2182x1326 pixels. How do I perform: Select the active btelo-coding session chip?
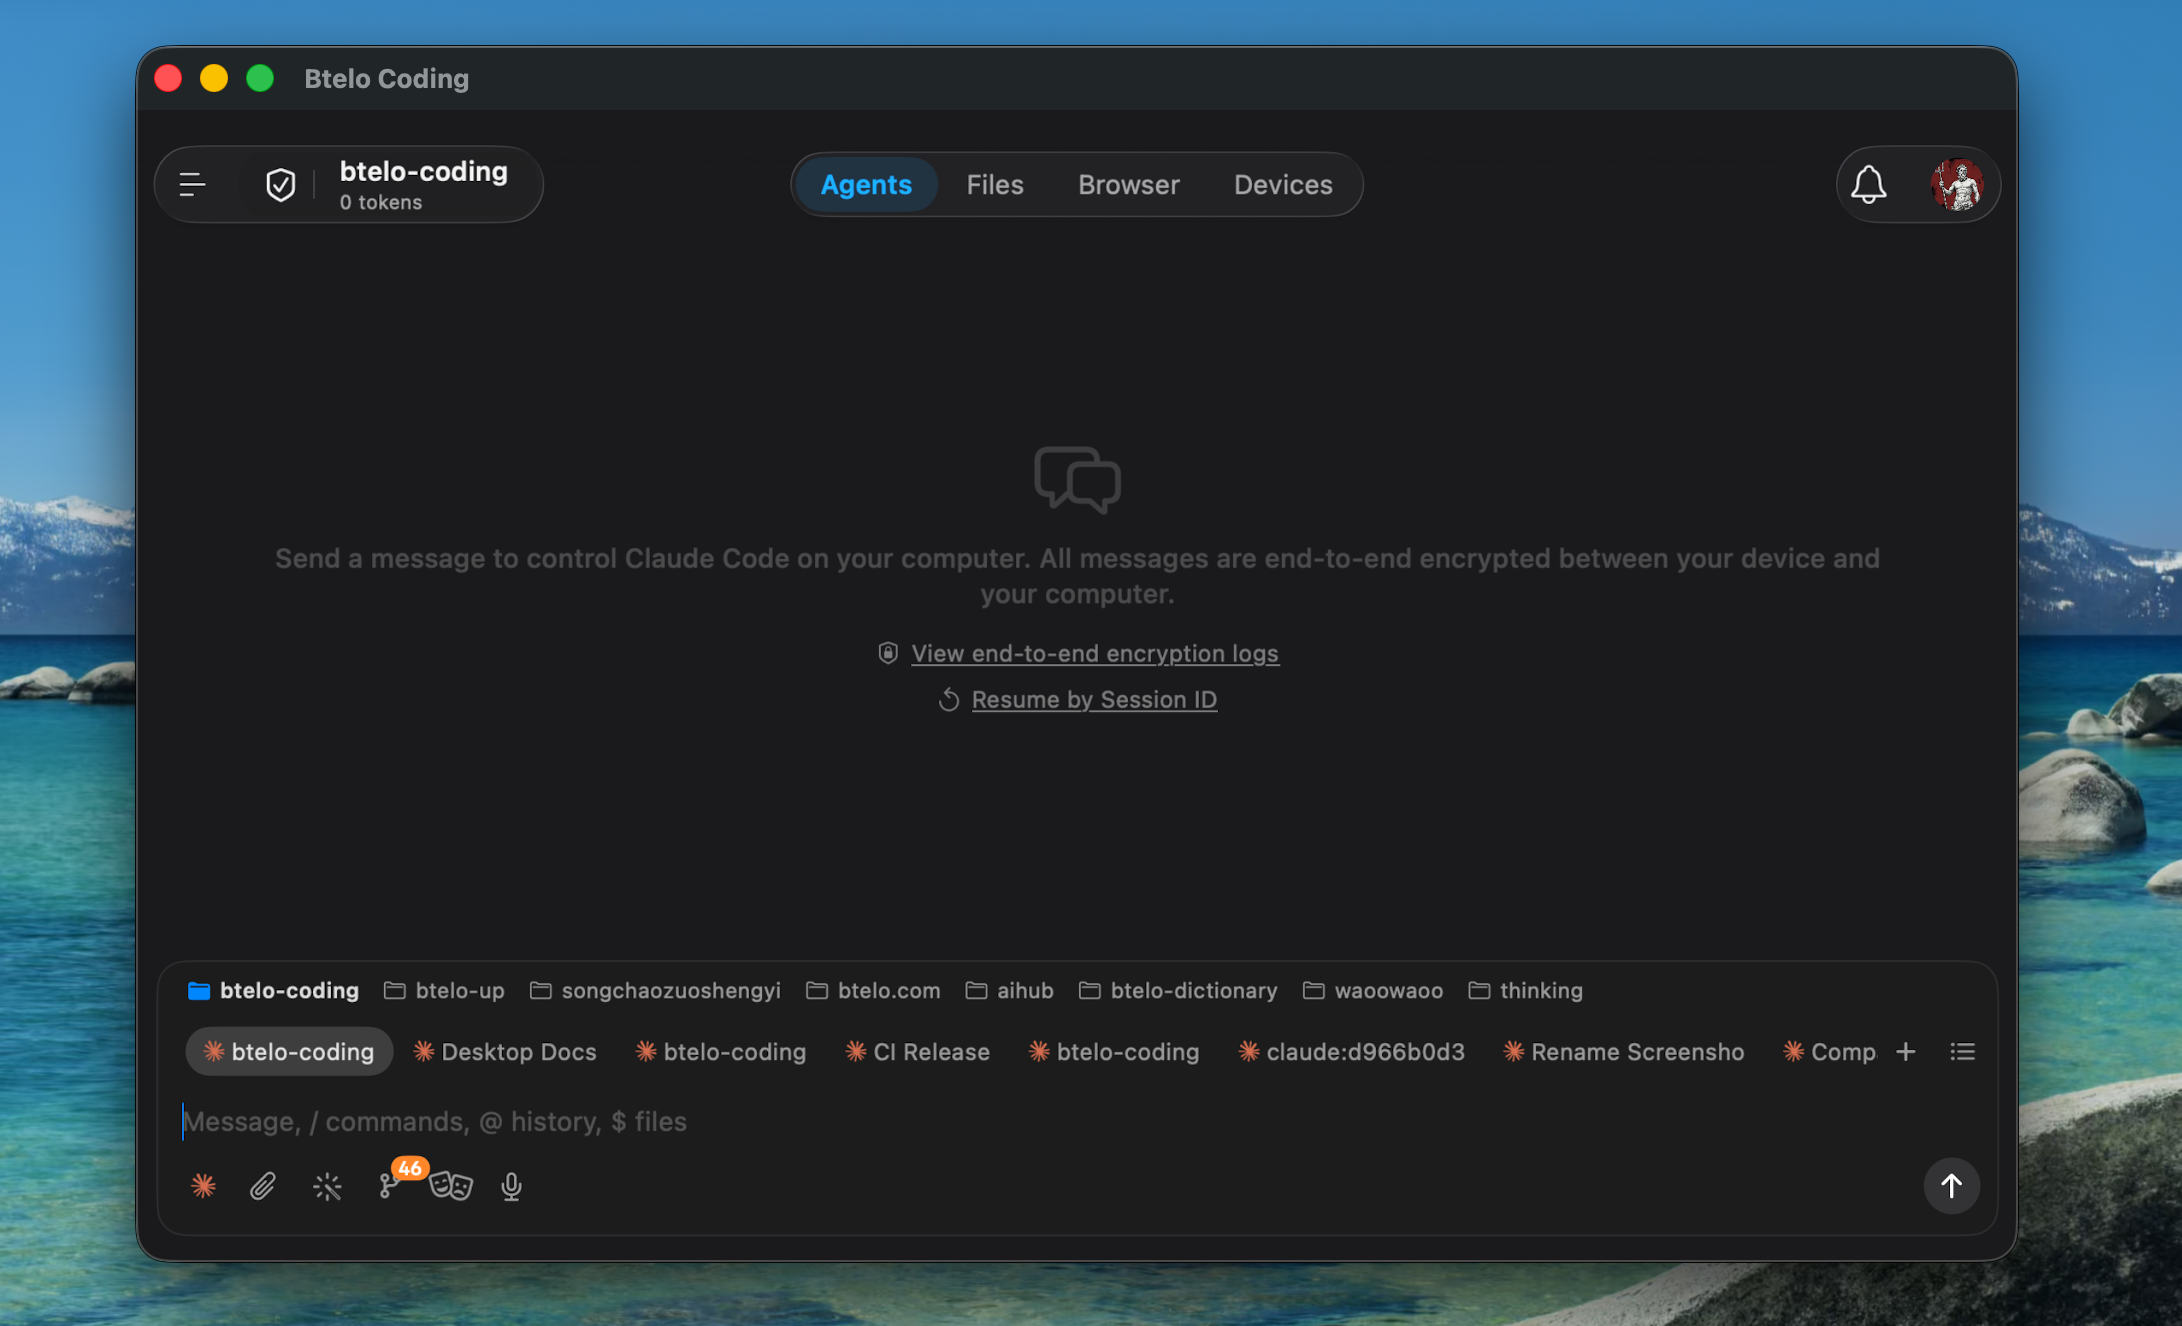288,1051
